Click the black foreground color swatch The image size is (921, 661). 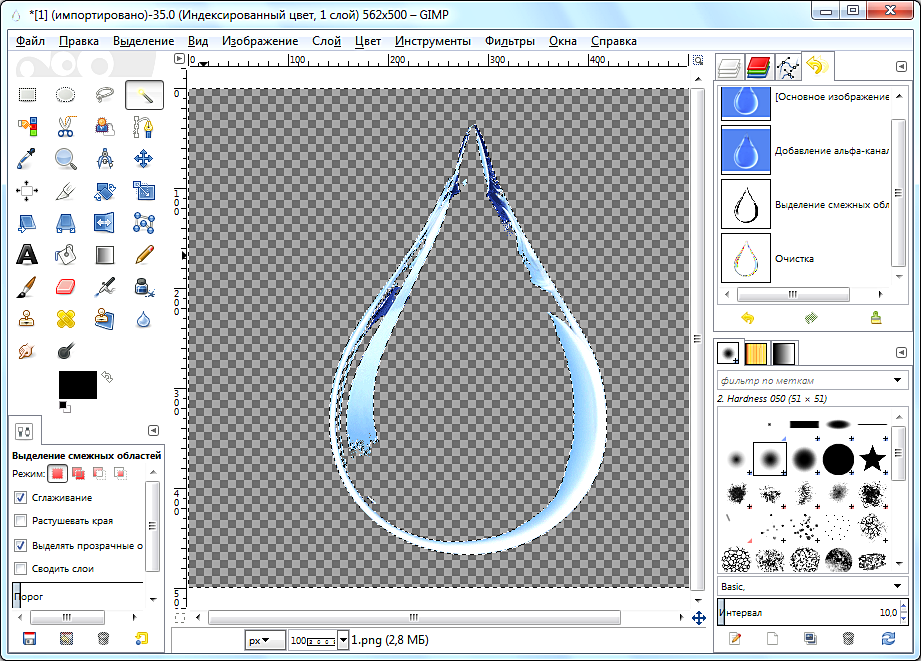click(x=77, y=384)
